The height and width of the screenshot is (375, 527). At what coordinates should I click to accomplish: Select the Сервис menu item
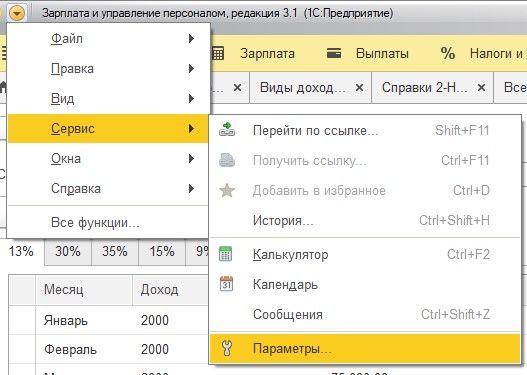click(108, 128)
